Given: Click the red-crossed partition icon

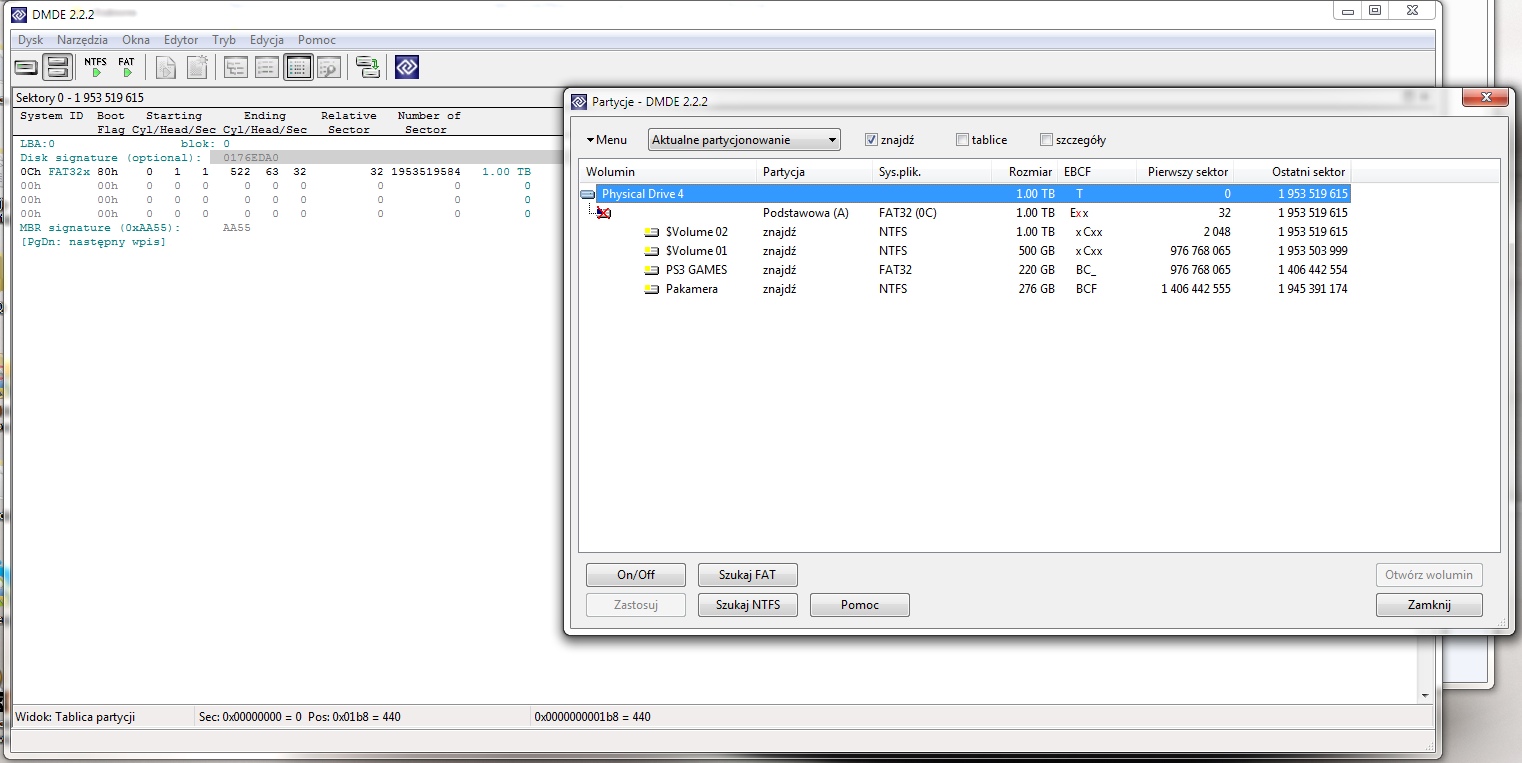Looking at the screenshot, I should (604, 213).
